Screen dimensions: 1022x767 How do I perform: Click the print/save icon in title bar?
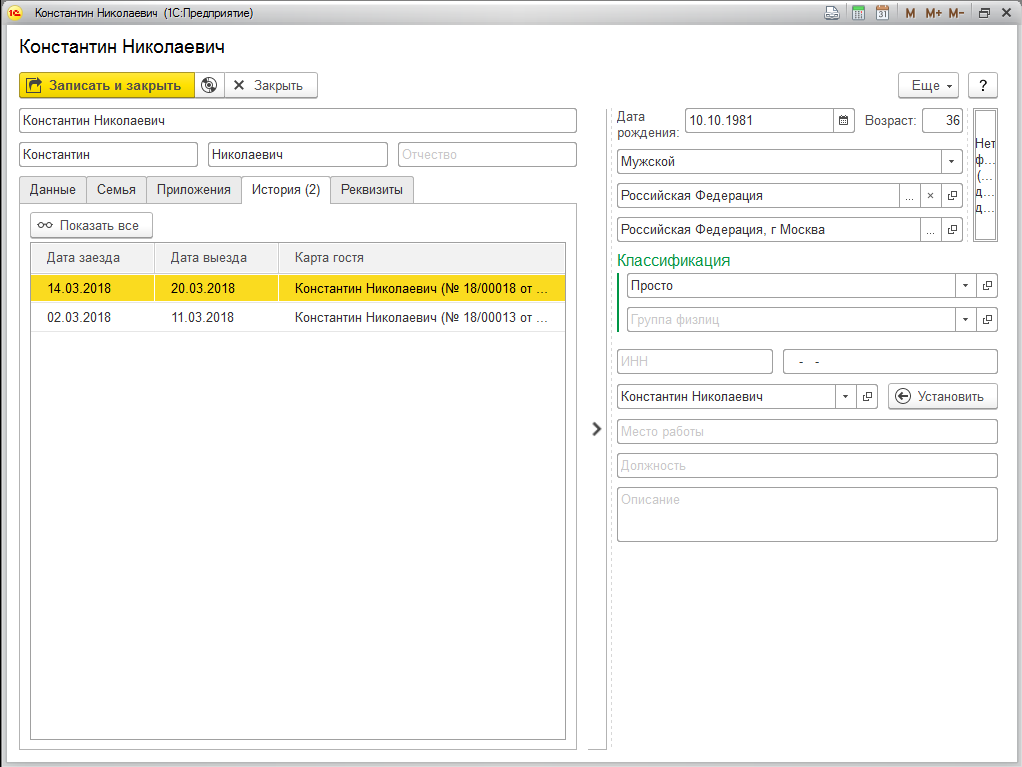(832, 13)
